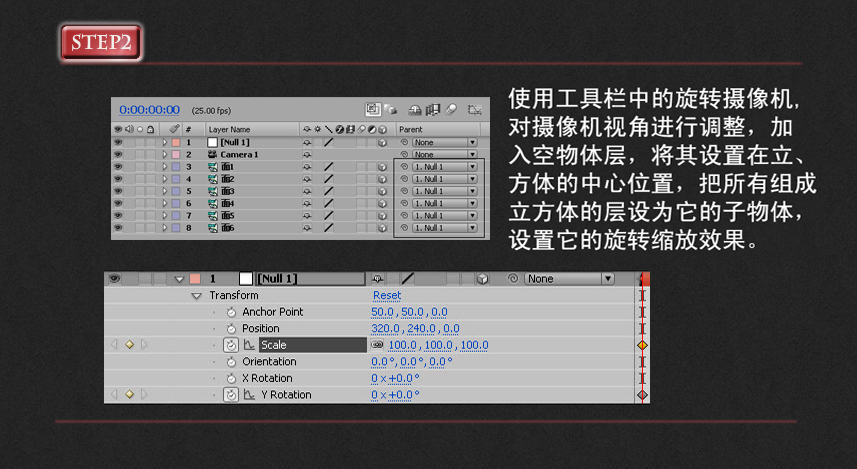The height and width of the screenshot is (469, 857).
Task: Click quality slash switch for layer 面3
Action: click(328, 191)
